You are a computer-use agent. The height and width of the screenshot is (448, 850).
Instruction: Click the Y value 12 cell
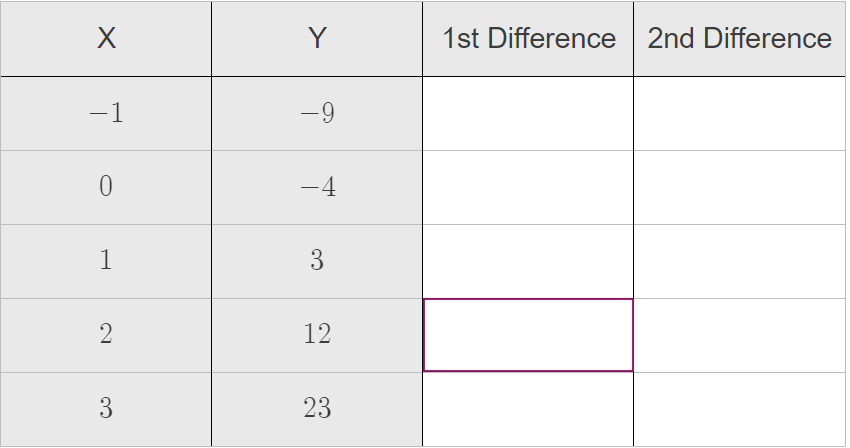(x=317, y=335)
